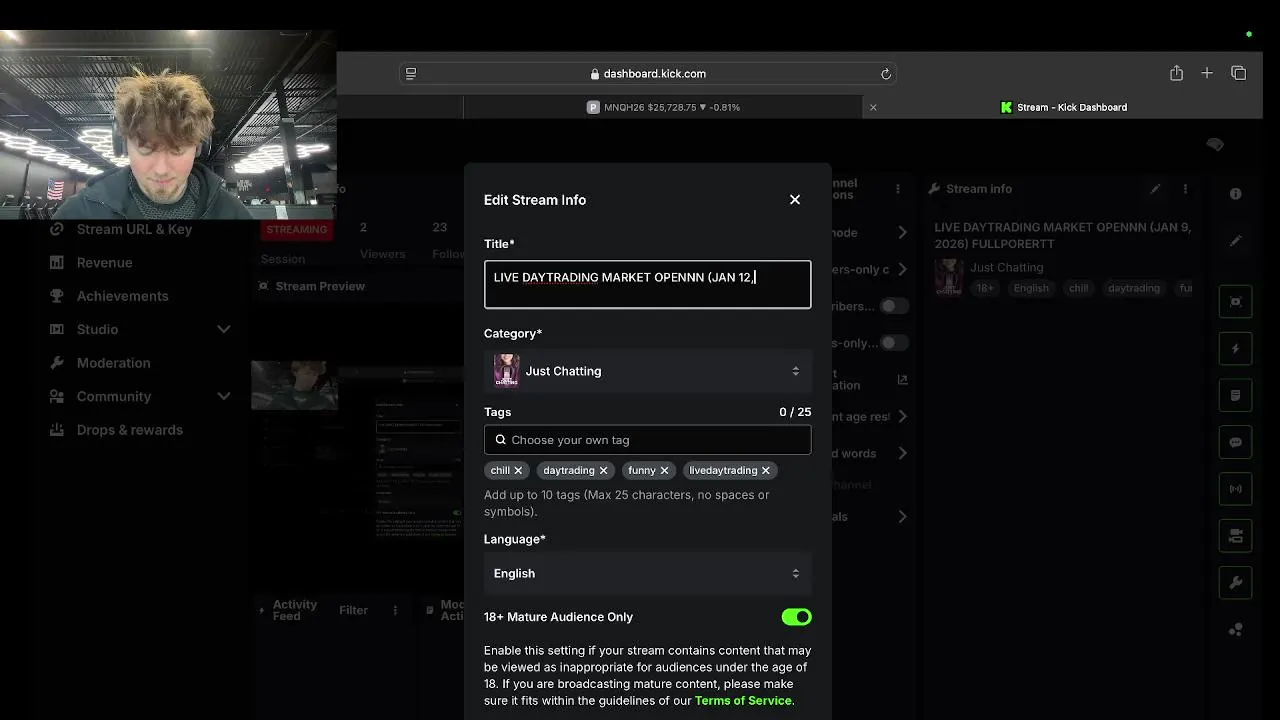Screen dimensions: 1280x720
Task: Open the Terms of Service link
Action: (743, 701)
